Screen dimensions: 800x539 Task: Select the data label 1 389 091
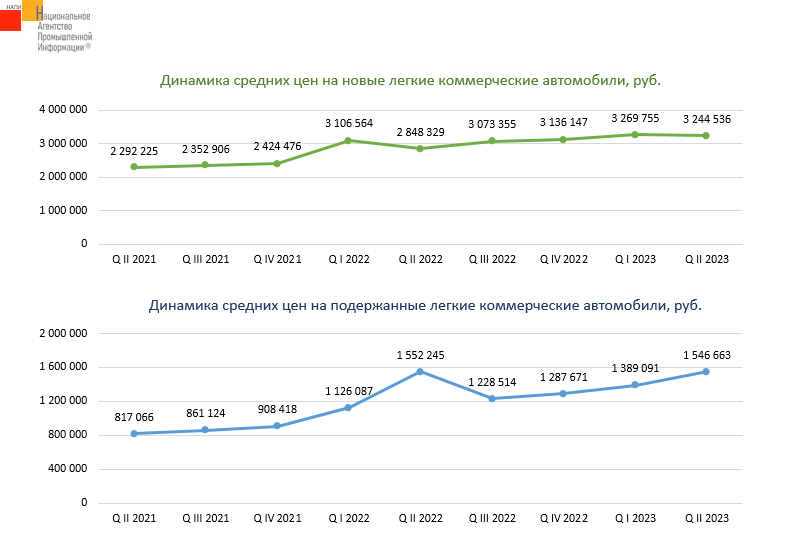click(x=634, y=368)
